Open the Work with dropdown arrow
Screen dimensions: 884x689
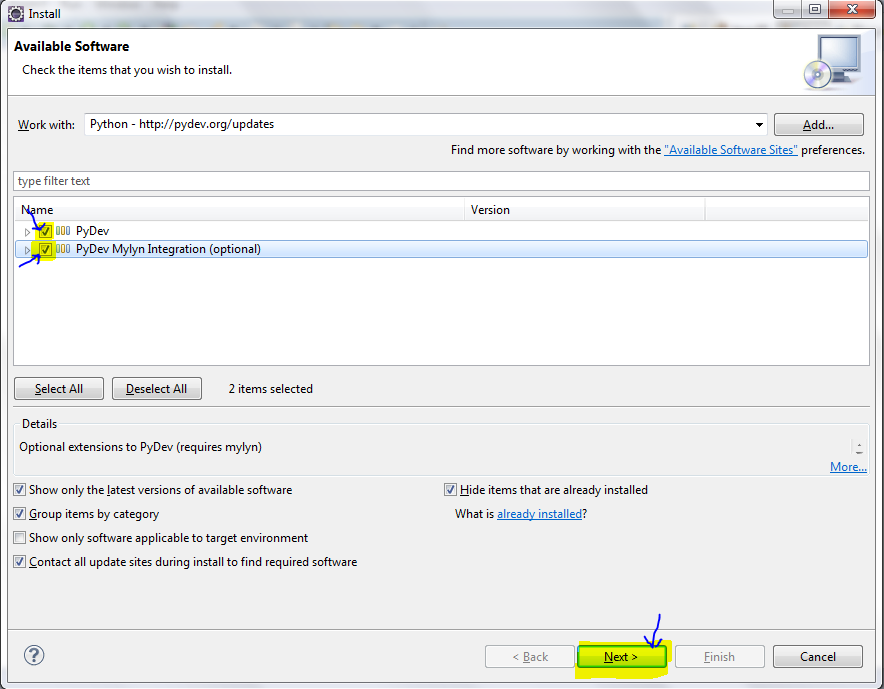coord(759,125)
